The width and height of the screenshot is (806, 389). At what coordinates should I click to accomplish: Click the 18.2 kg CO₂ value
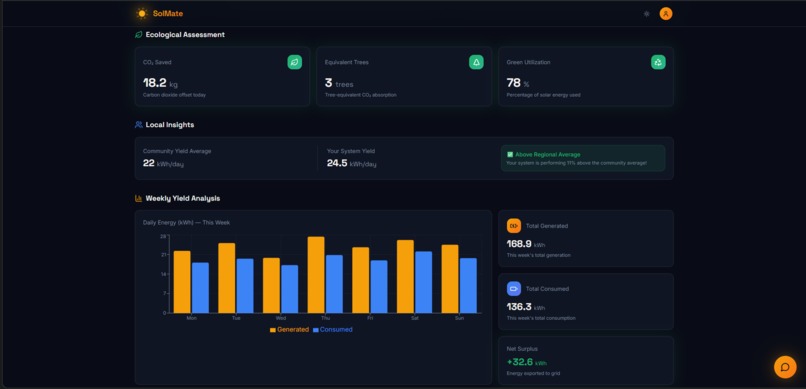pos(160,83)
